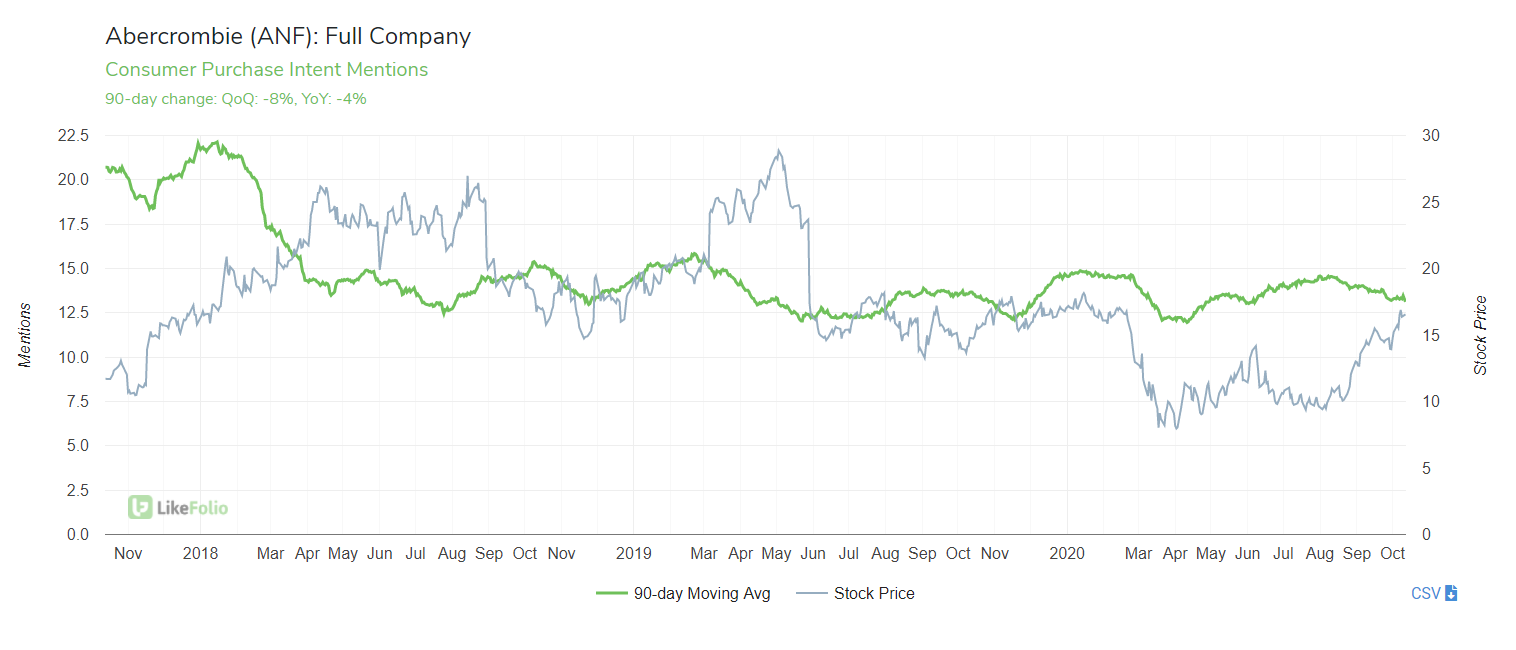This screenshot has width=1516, height=650.
Task: Click the Consumer Purchase Intent Mentions subtitle
Action: pyautogui.click(x=266, y=69)
